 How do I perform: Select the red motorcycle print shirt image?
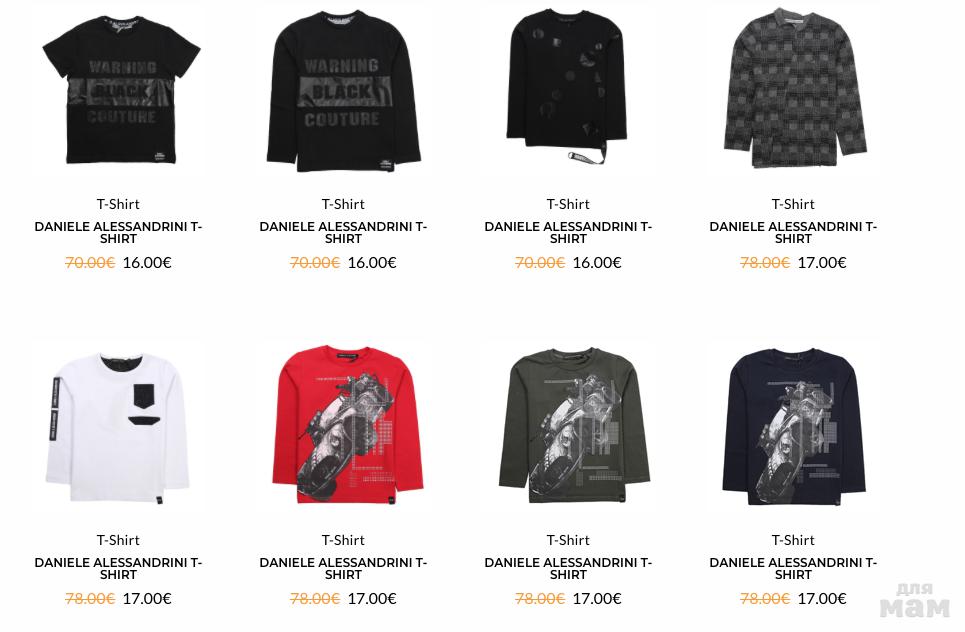(x=347, y=425)
